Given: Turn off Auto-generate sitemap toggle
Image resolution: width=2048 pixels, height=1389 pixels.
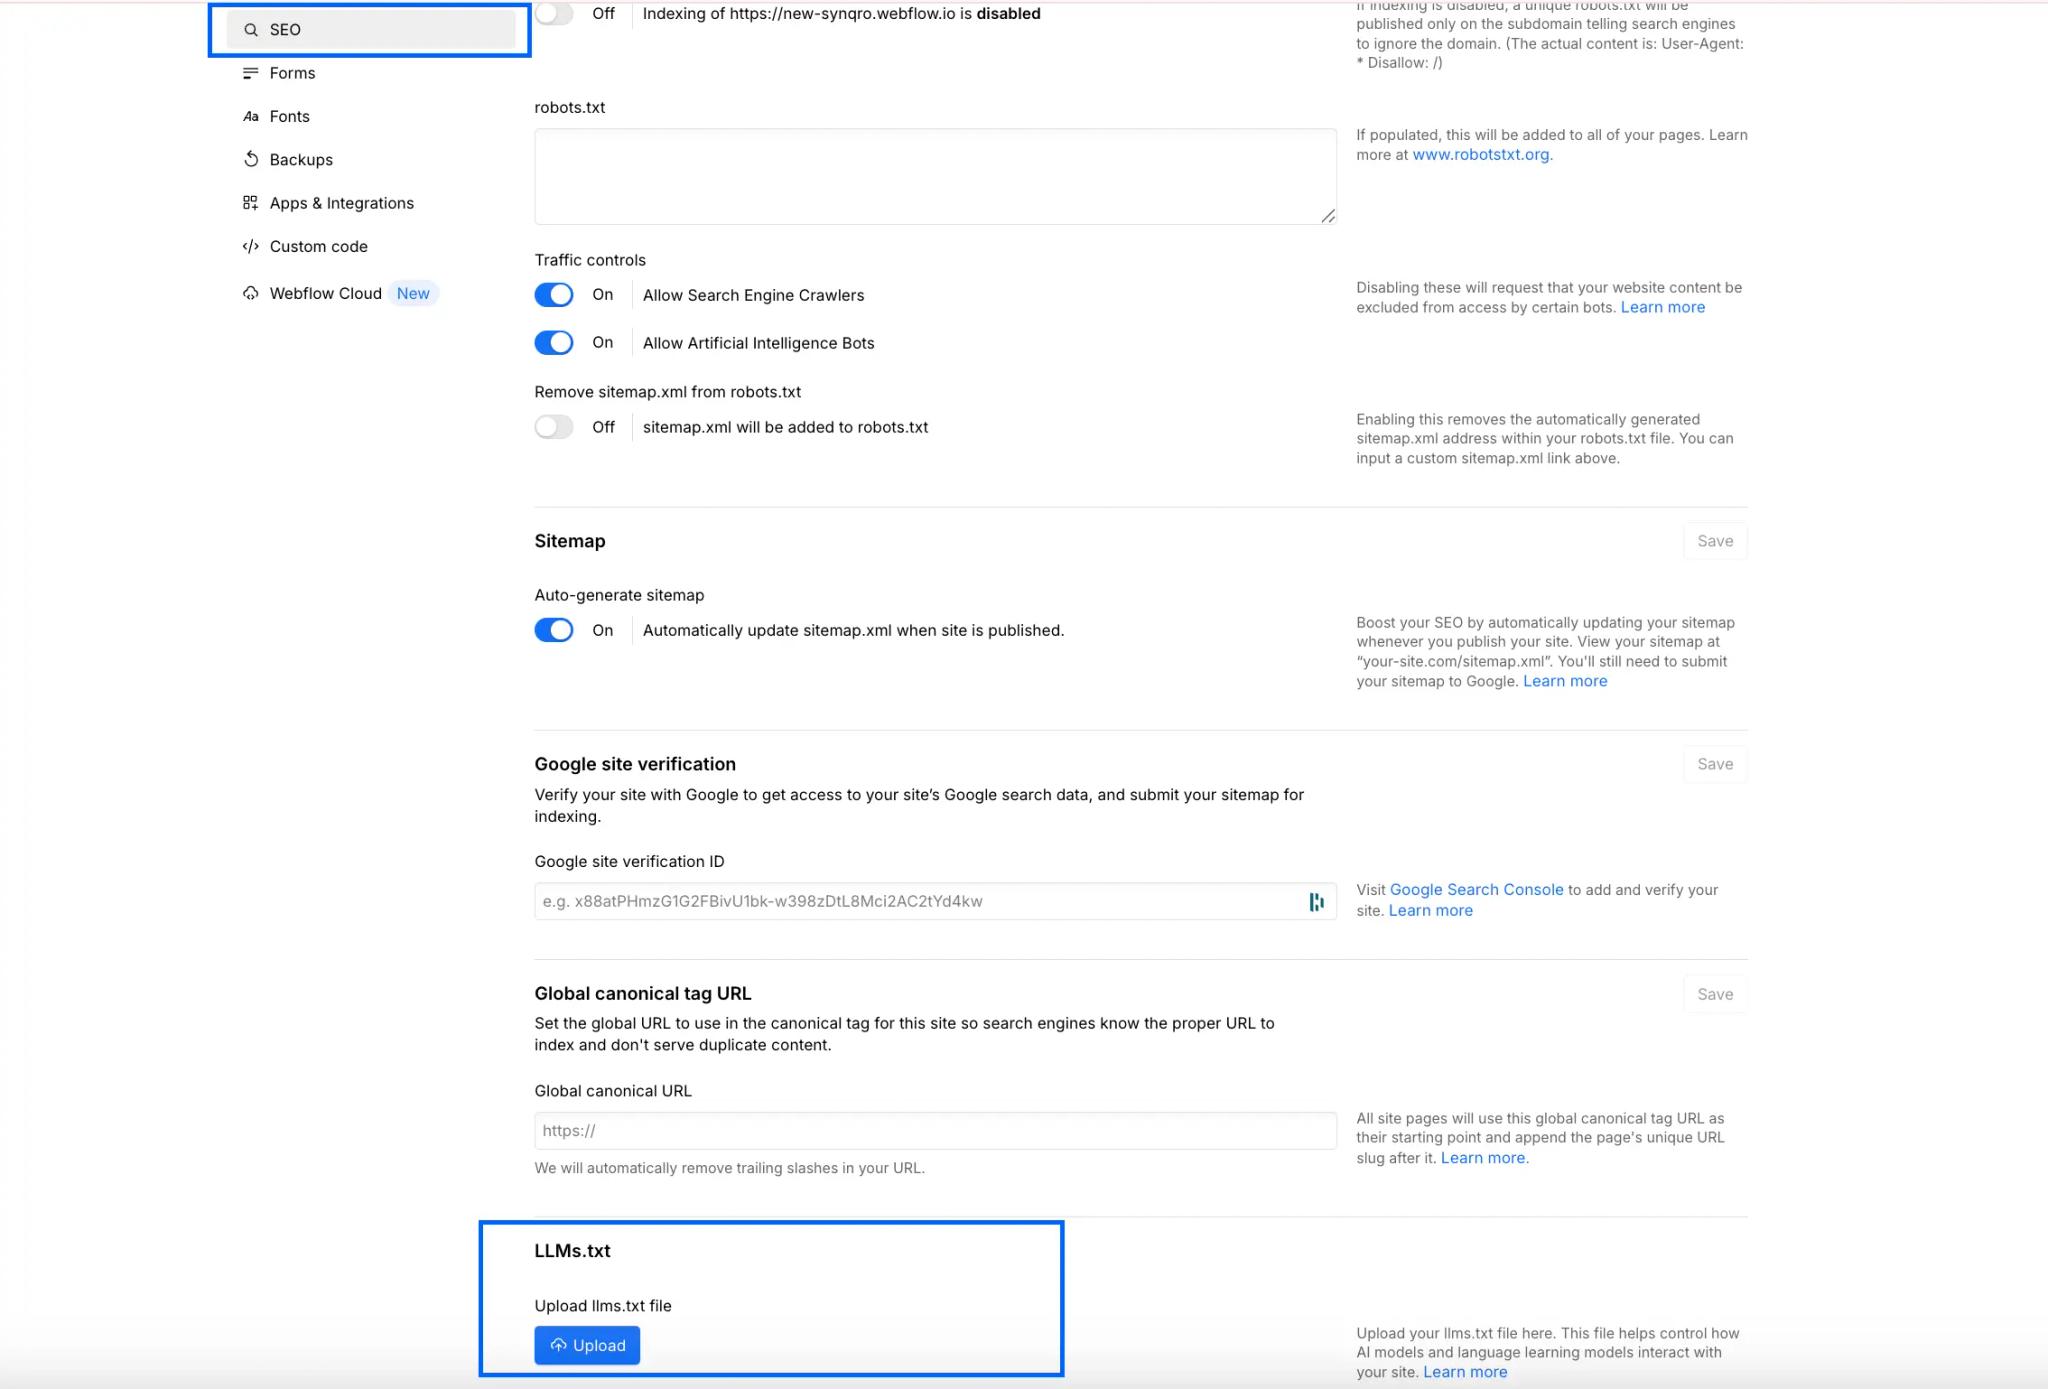Looking at the screenshot, I should click(x=554, y=630).
